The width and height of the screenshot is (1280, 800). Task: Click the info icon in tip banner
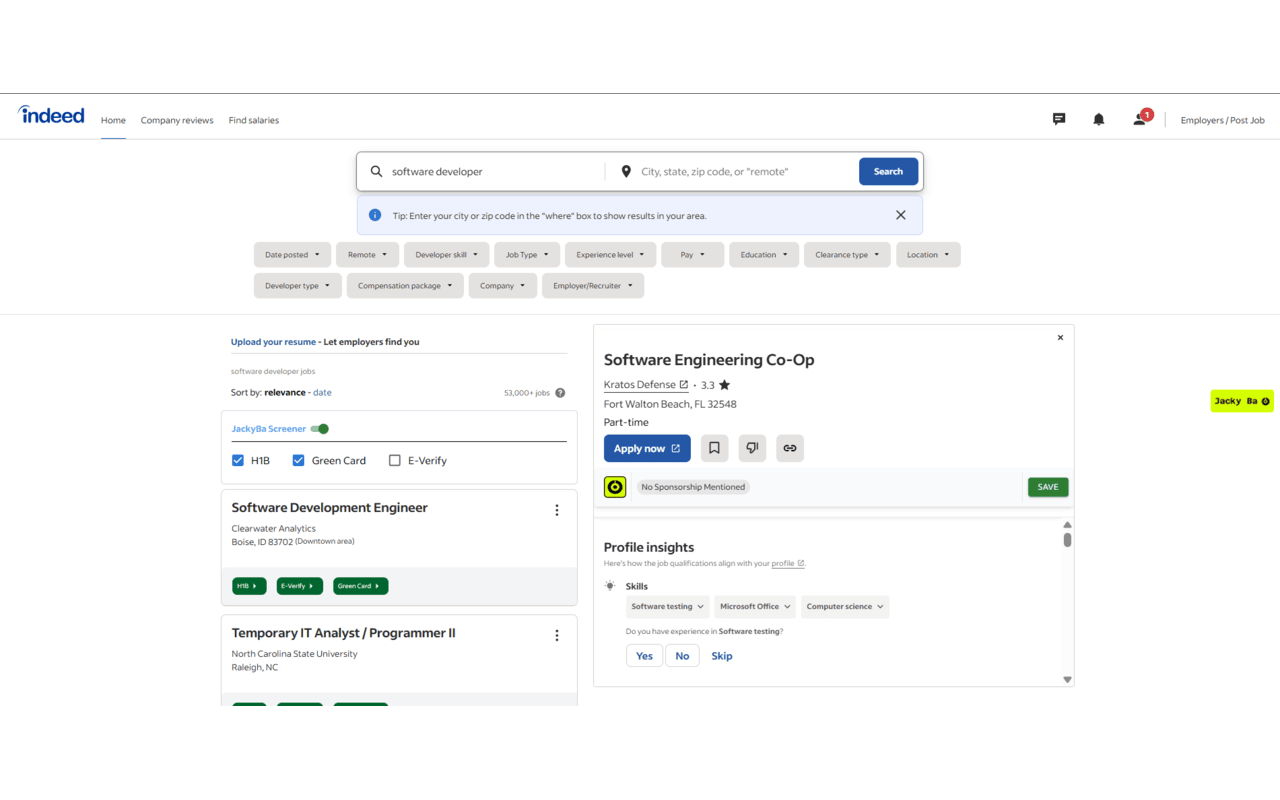tap(375, 215)
